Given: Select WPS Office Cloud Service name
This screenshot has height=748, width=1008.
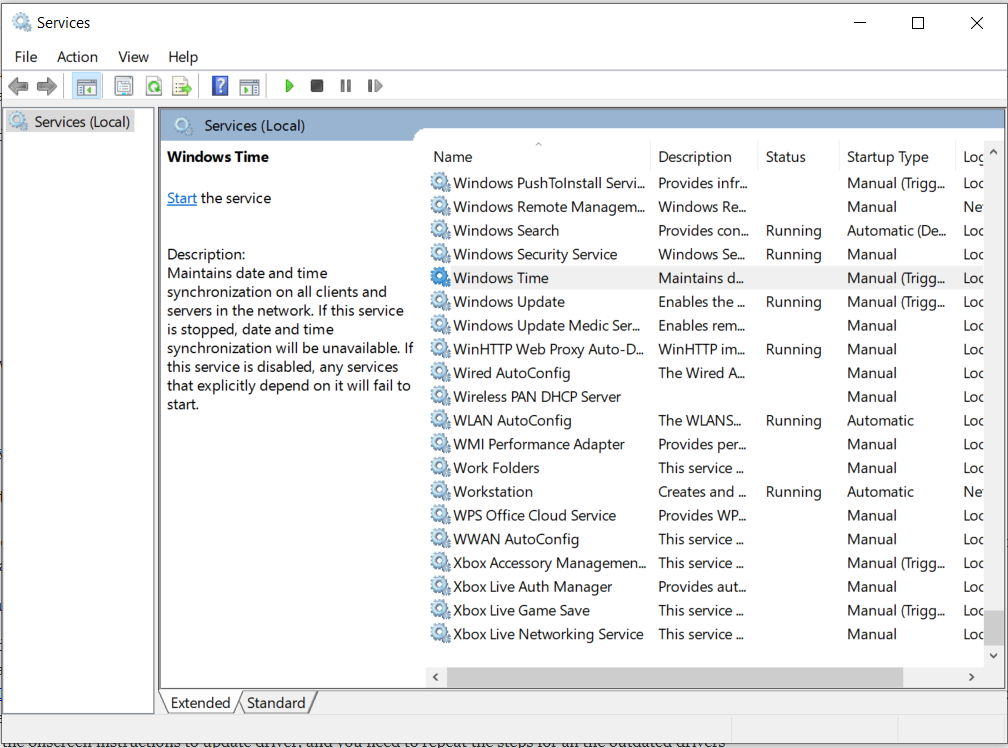Looking at the screenshot, I should (x=534, y=515).
